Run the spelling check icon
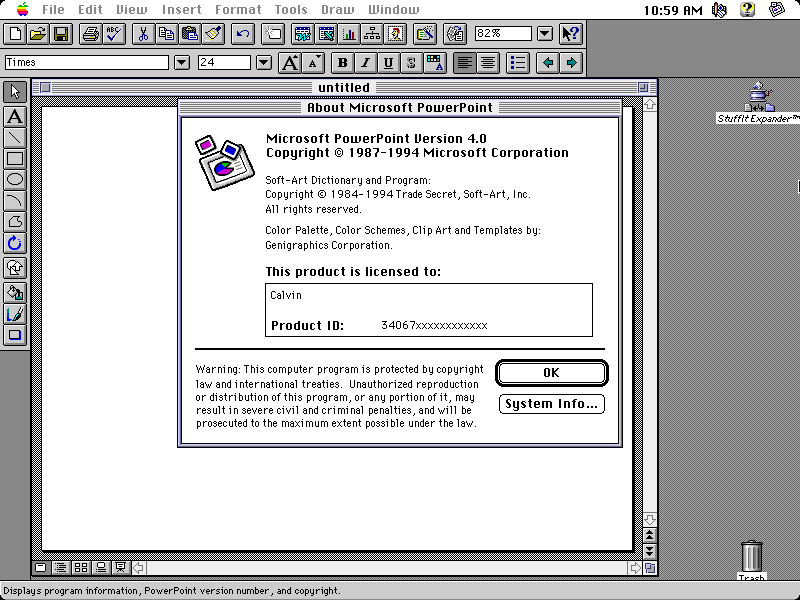The image size is (800, 600). point(114,34)
